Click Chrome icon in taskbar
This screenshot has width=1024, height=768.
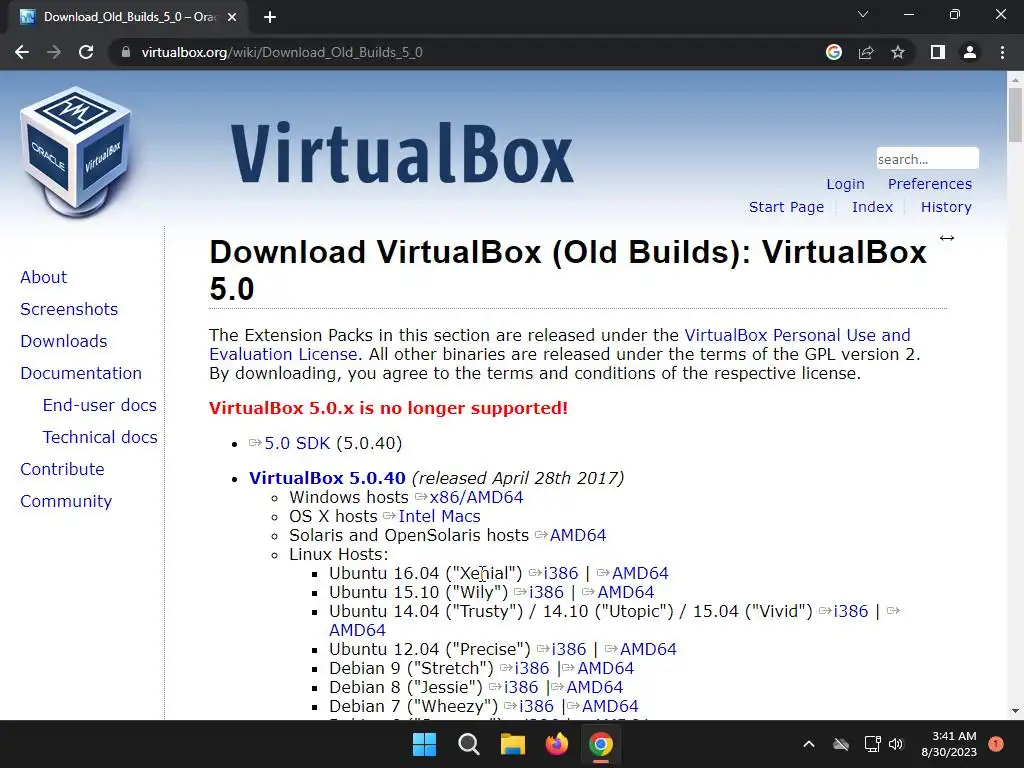click(601, 744)
